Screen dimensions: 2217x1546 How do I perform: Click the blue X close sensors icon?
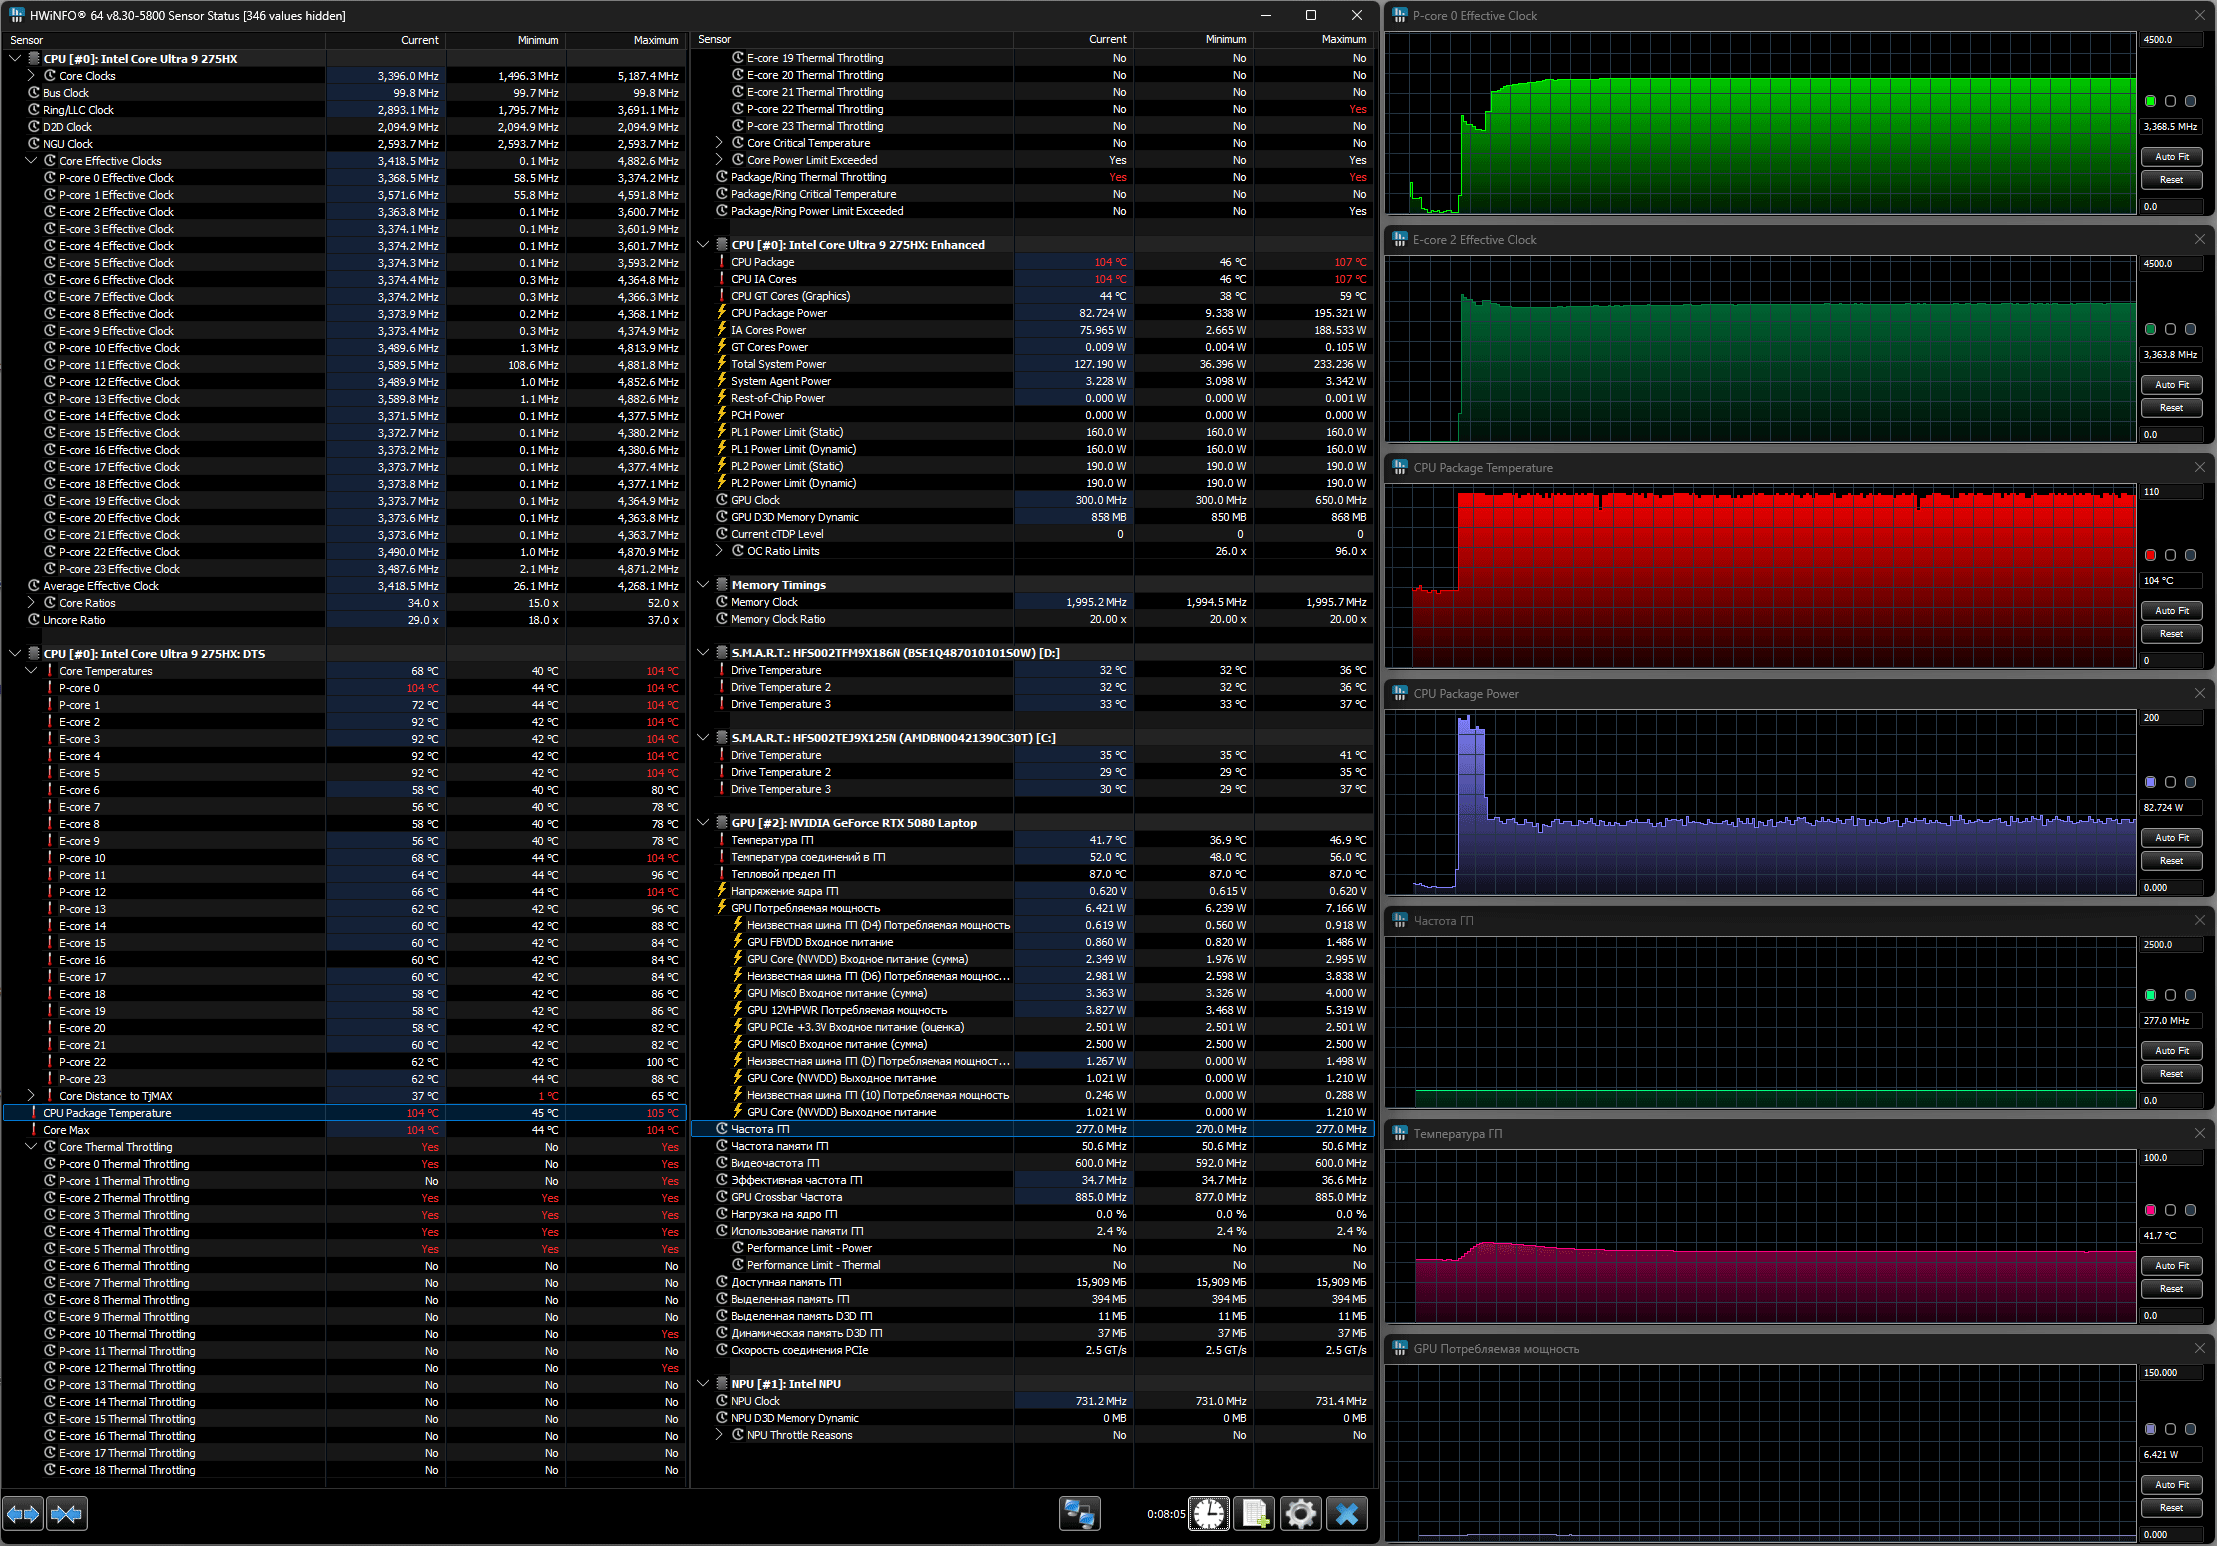(x=1347, y=1514)
